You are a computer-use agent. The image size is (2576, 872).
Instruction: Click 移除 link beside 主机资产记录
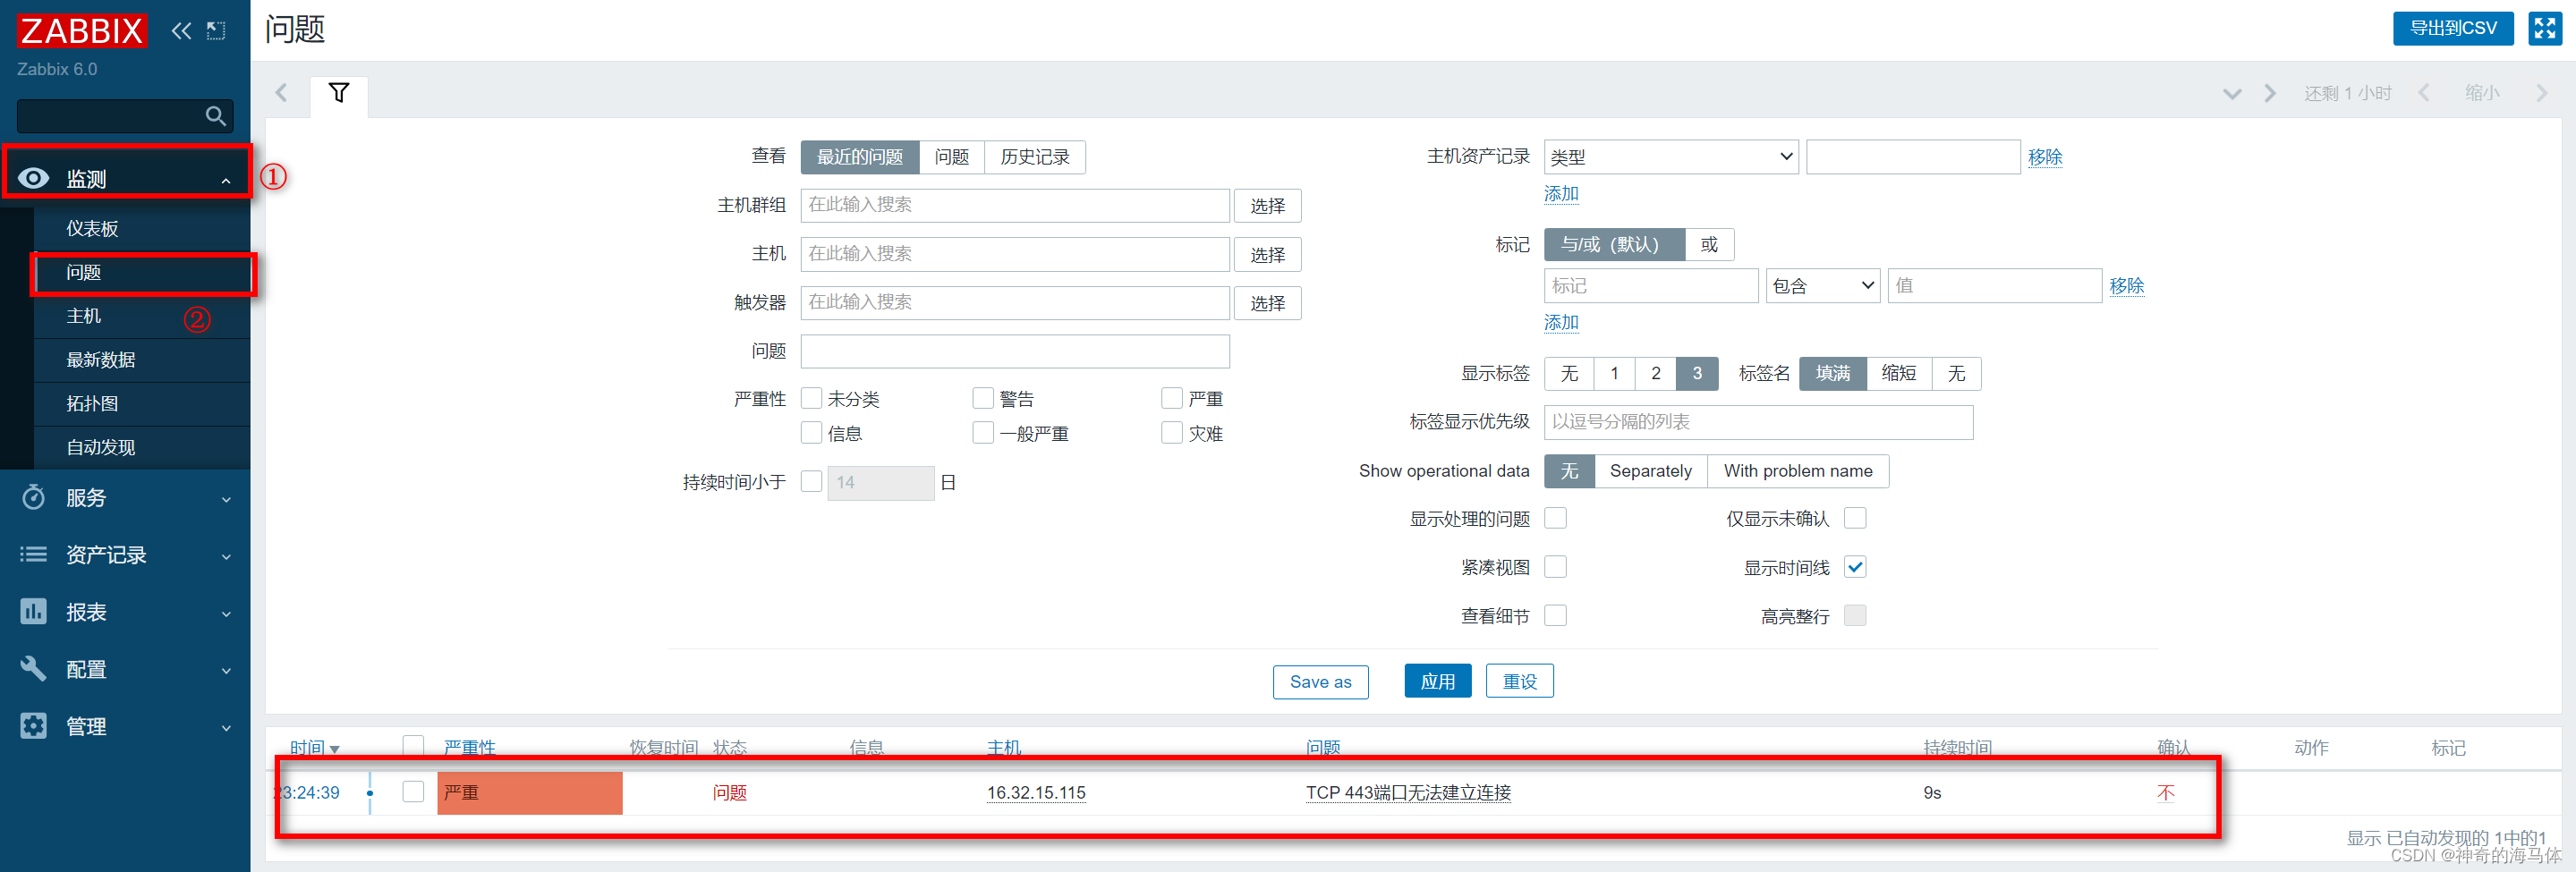coord(2045,157)
